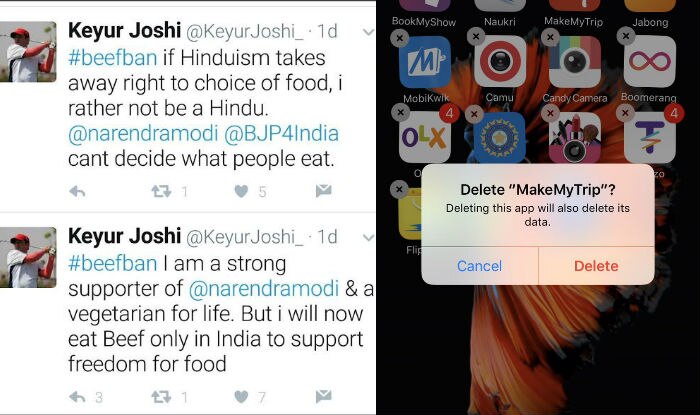The width and height of the screenshot is (700, 415).
Task: Open the Candy Camera app icon
Action: 575,62
